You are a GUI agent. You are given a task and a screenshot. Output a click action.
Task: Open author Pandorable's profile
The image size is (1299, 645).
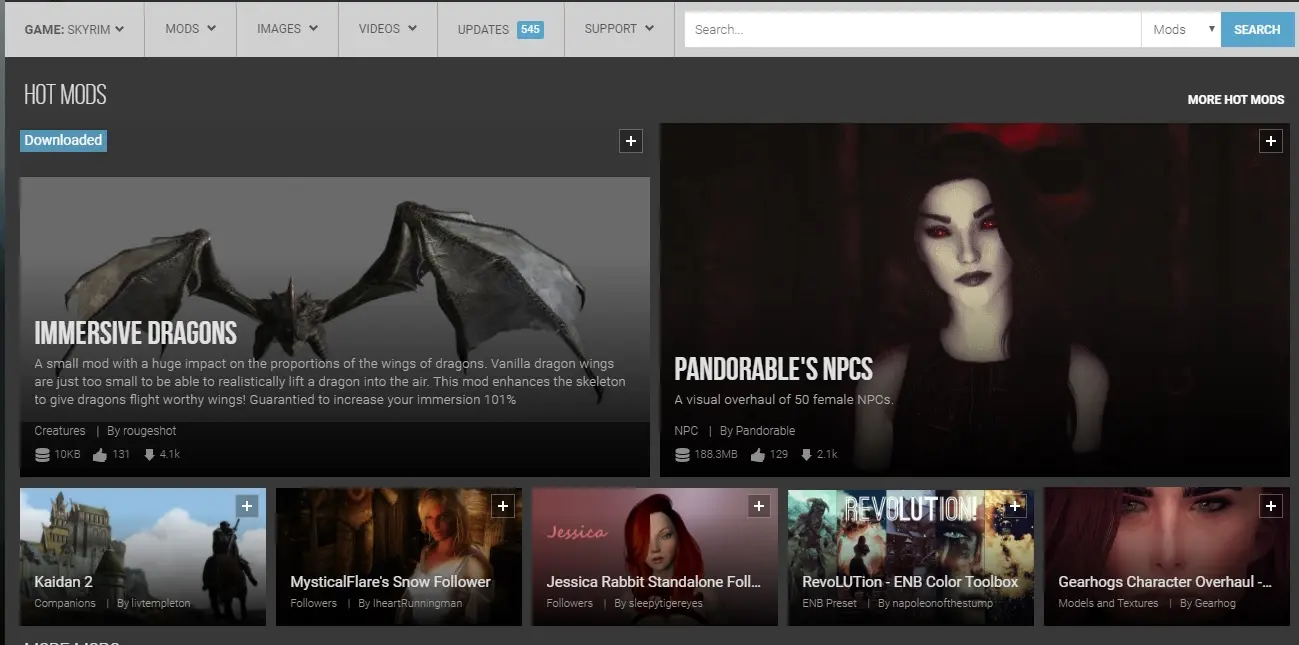pyautogui.click(x=765, y=431)
